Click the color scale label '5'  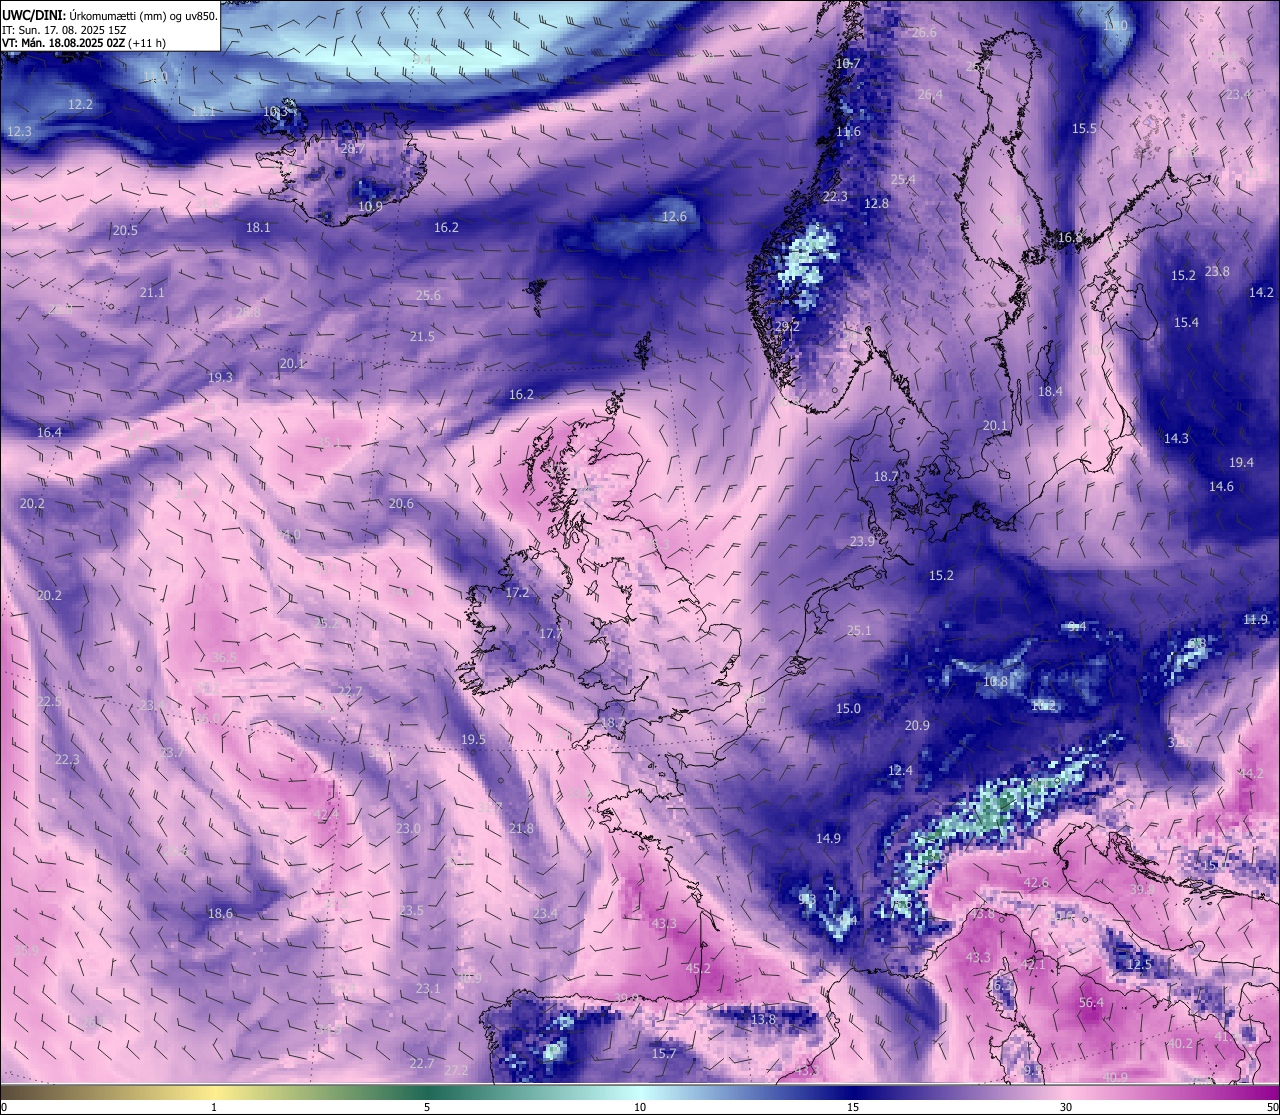[427, 1107]
